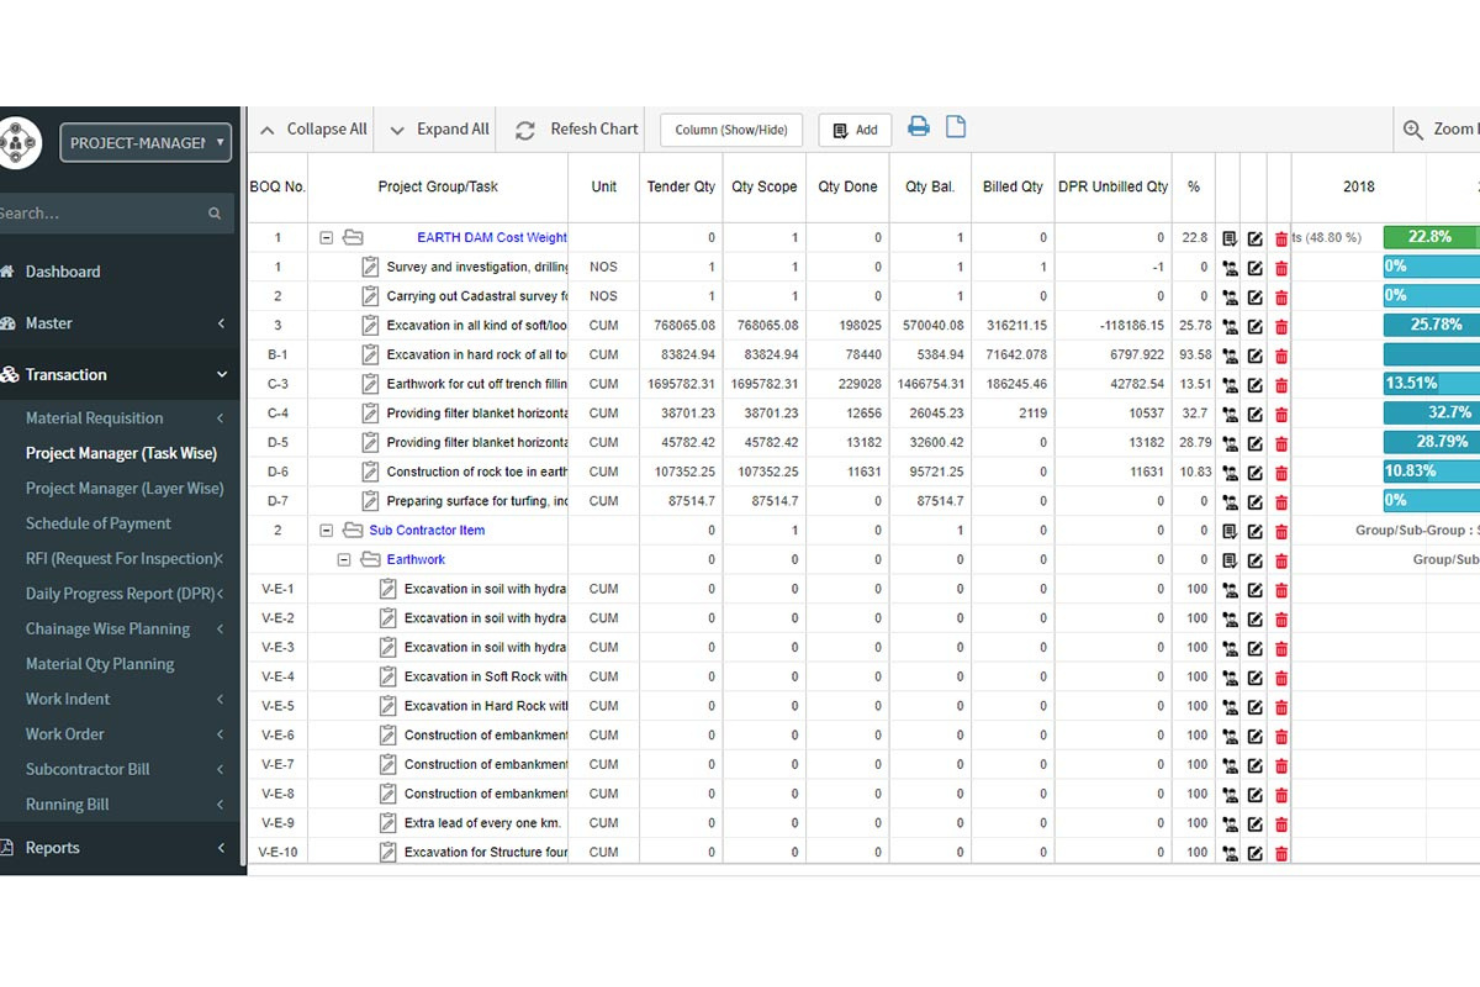Click task icon next to Survey and investigation
1480x987 pixels.
click(x=370, y=267)
